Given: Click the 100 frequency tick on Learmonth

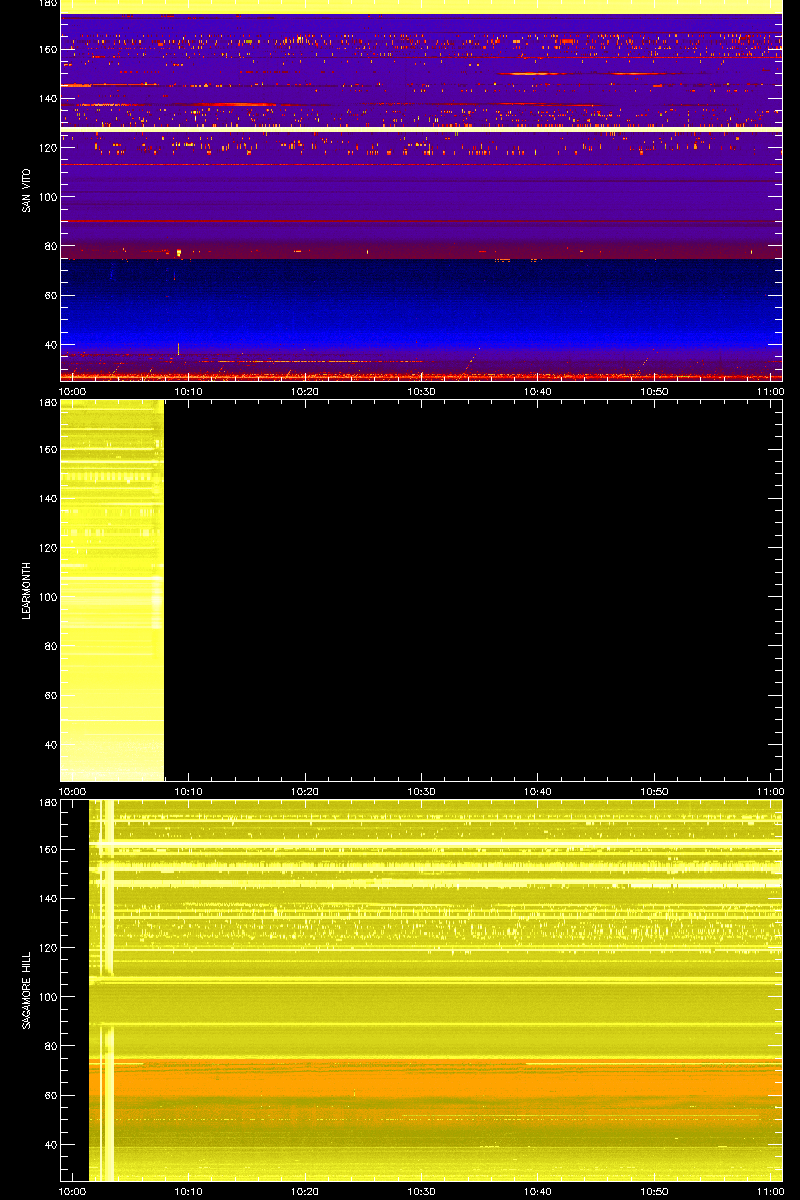Looking at the screenshot, I should (46, 597).
